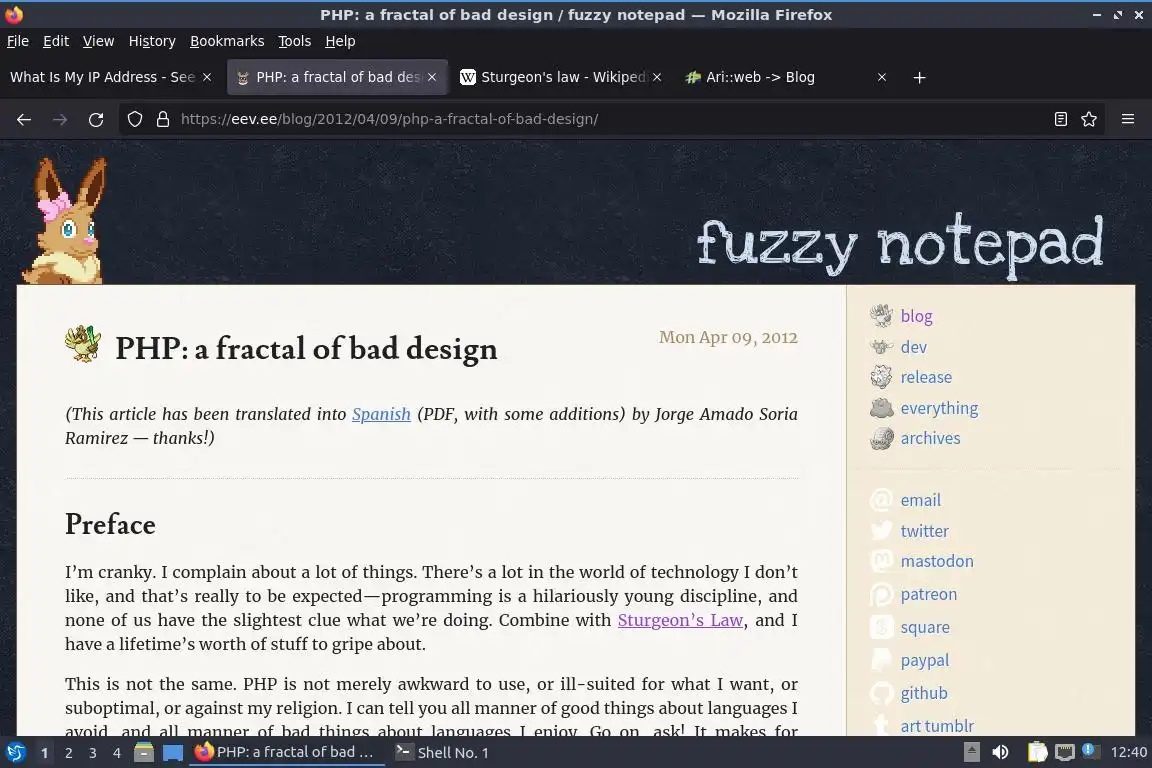Click the site security padlock icon
1152x768 pixels.
coord(162,119)
